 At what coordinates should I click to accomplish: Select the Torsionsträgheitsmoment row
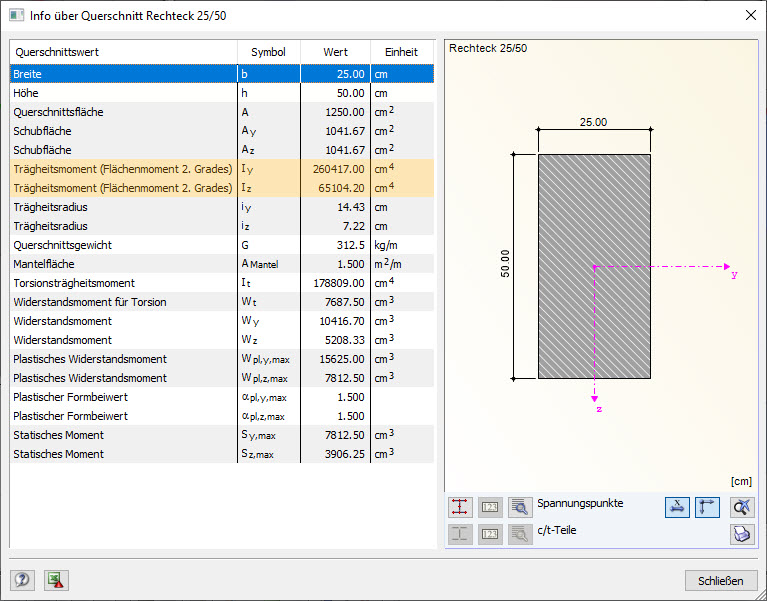[222, 283]
